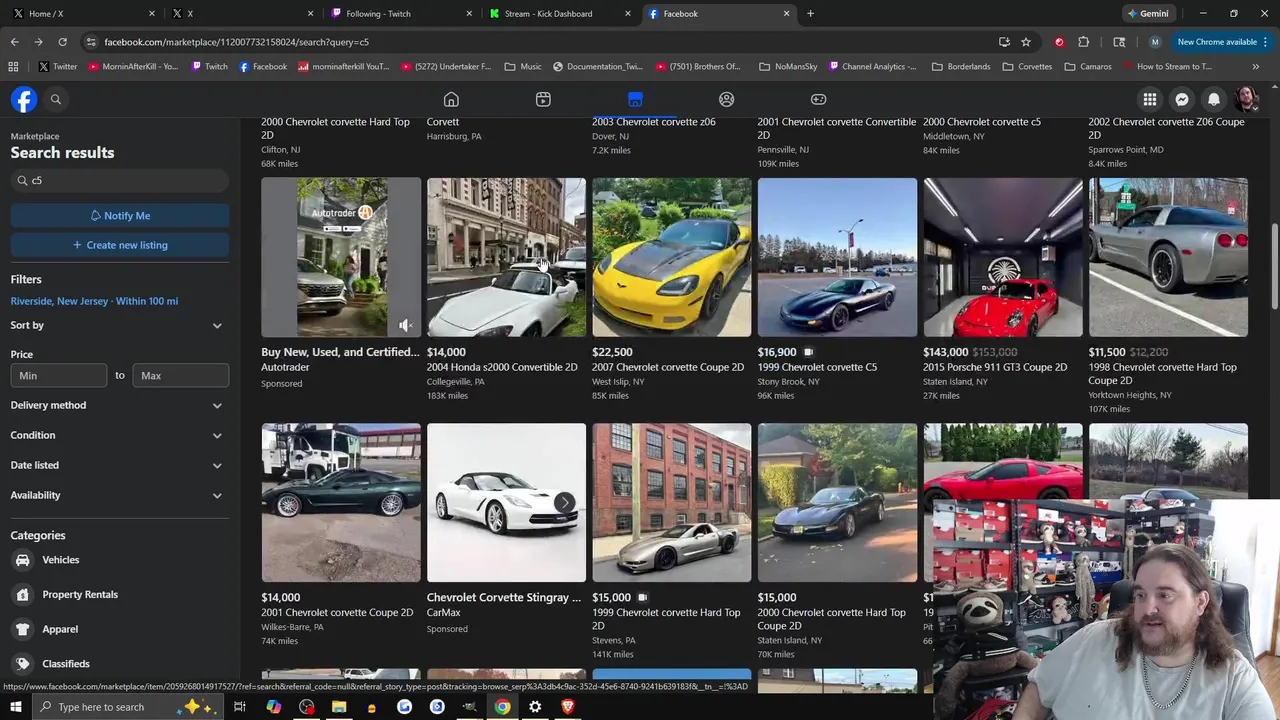Open the Facebook menu grid icon
This screenshot has height=720, width=1280.
tap(1150, 99)
